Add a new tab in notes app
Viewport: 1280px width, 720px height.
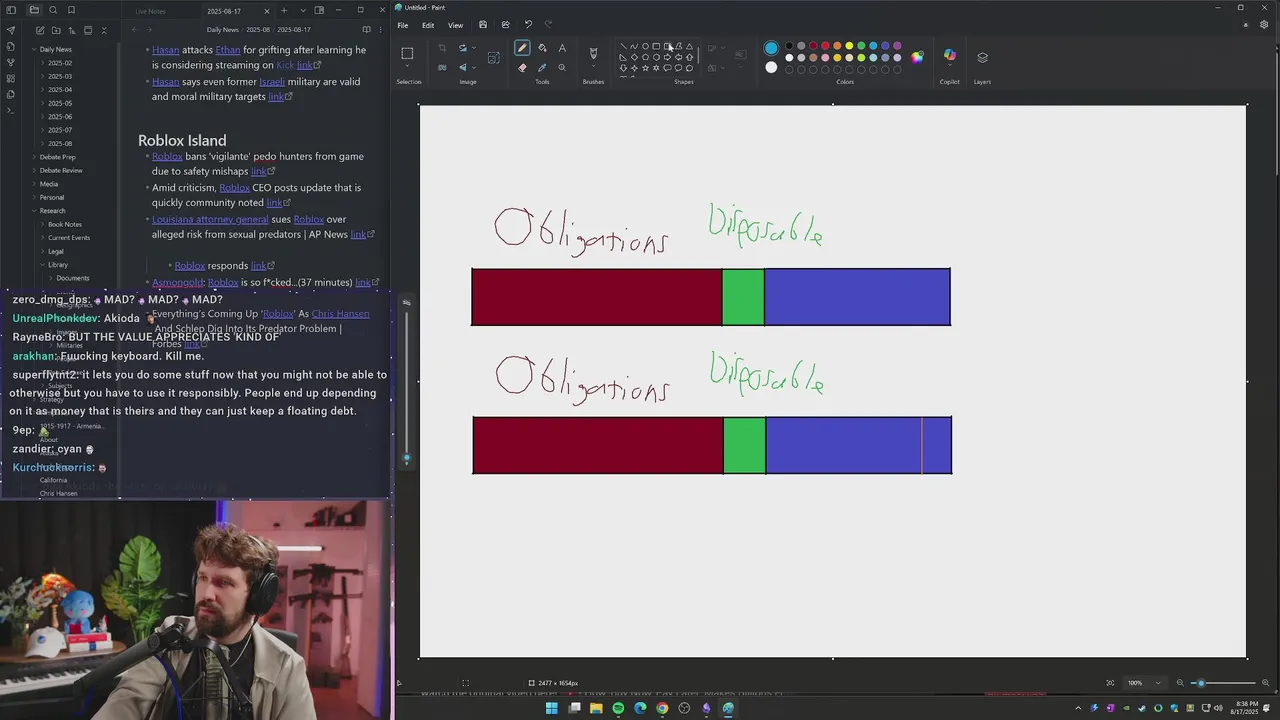[x=282, y=10]
